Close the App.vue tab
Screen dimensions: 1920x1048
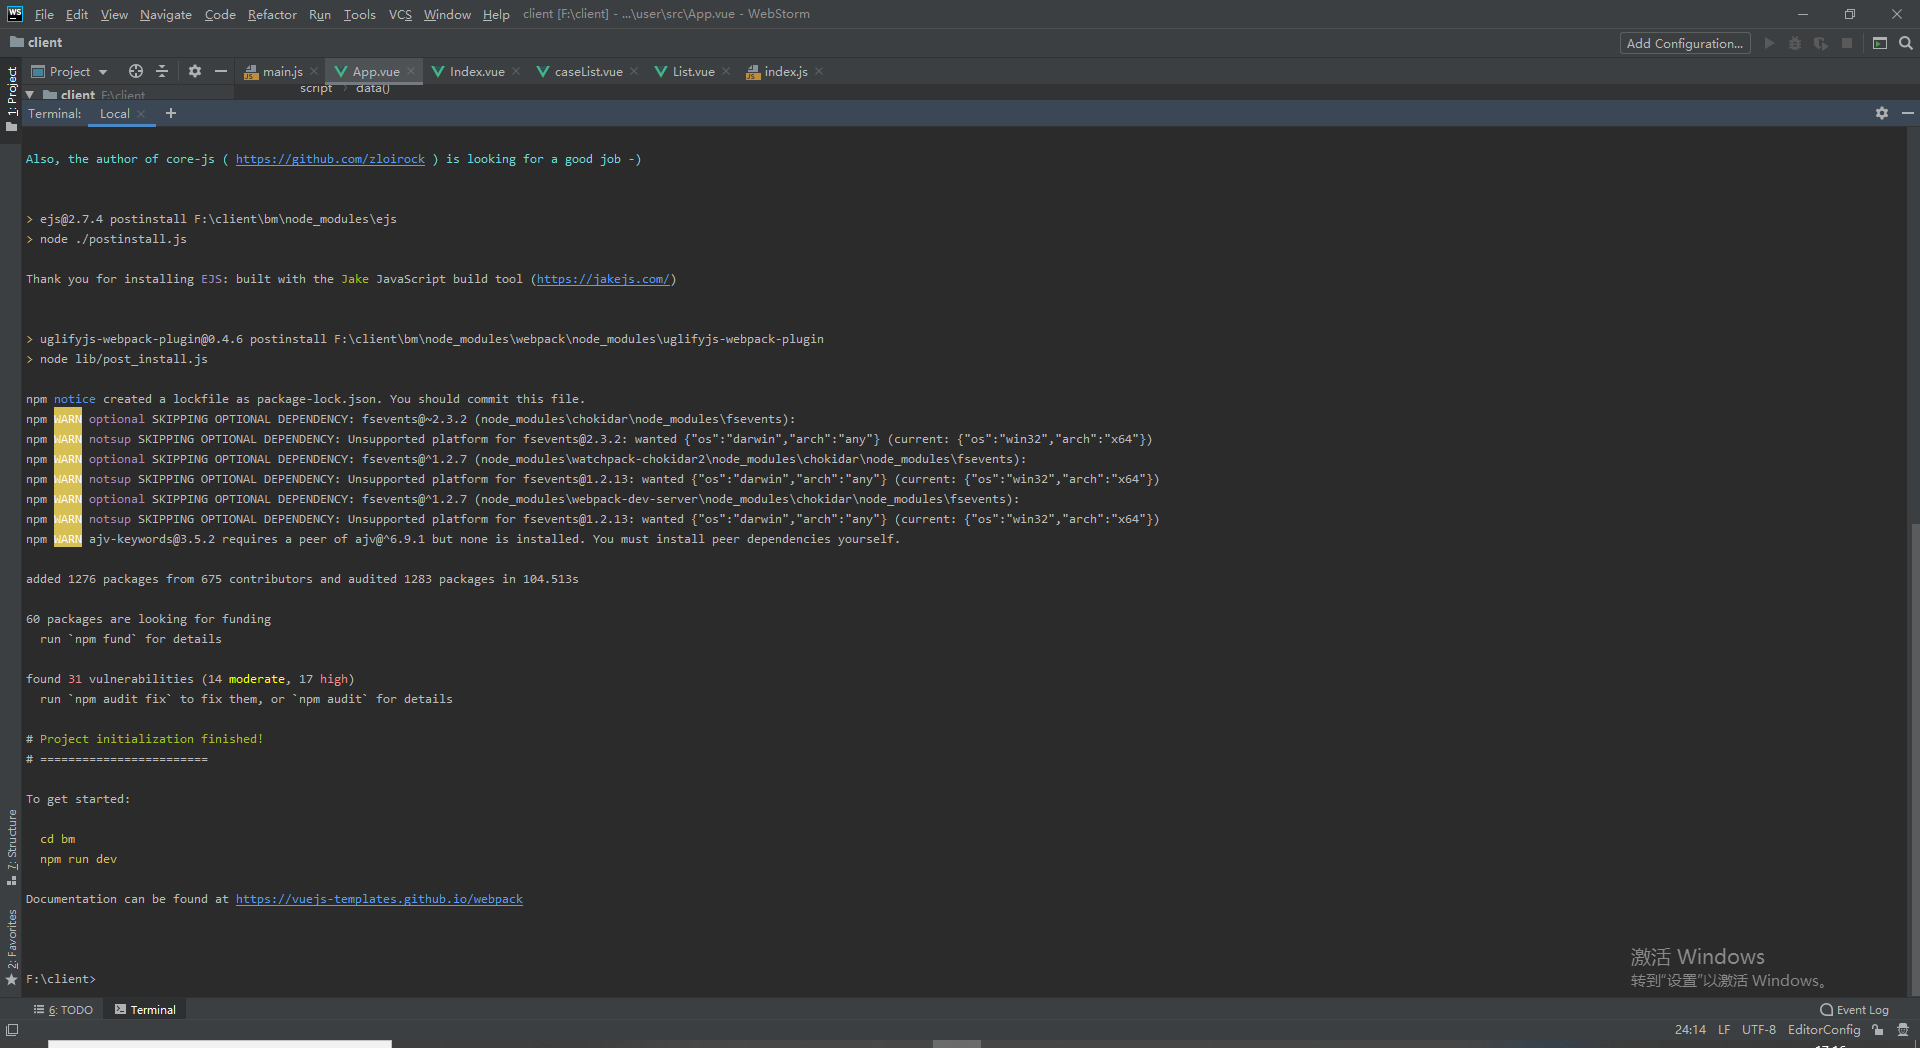click(x=411, y=71)
